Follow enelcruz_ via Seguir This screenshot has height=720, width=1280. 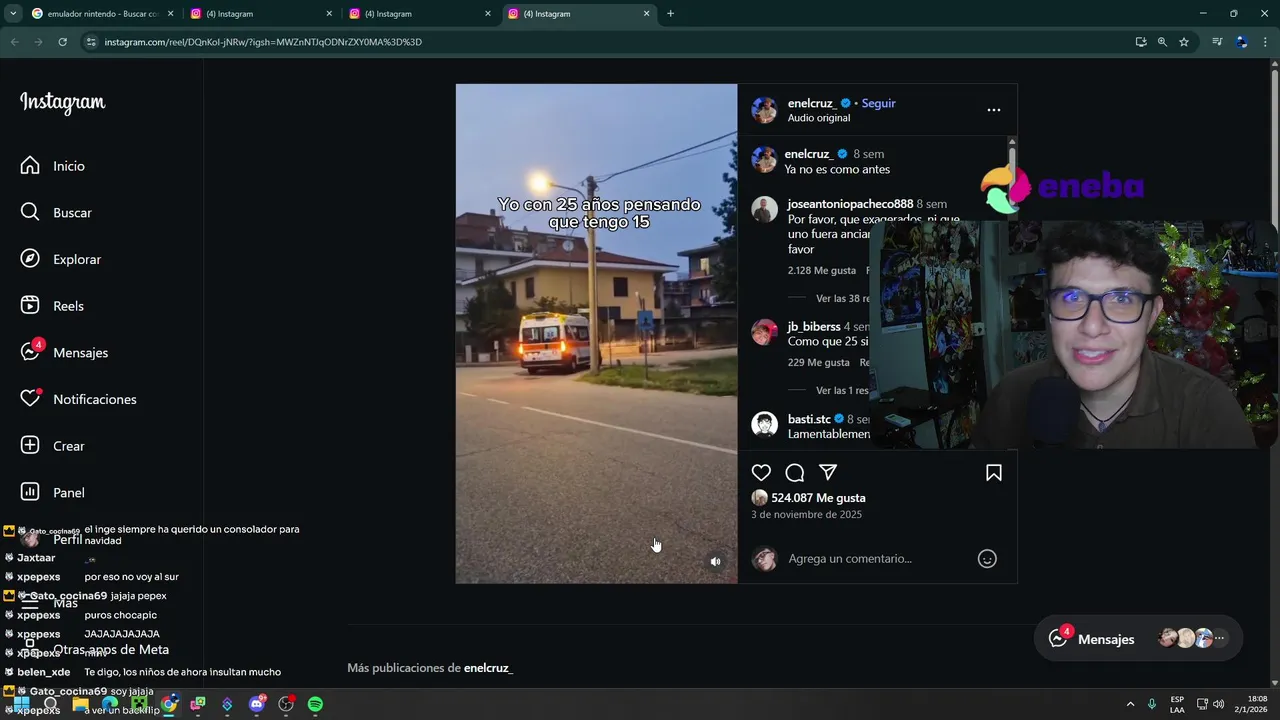pyautogui.click(x=879, y=103)
